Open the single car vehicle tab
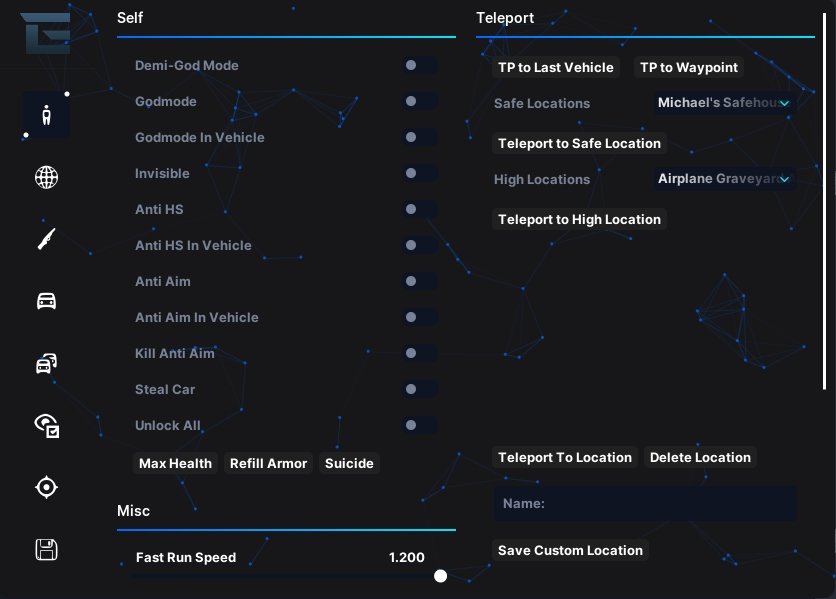 coord(46,301)
